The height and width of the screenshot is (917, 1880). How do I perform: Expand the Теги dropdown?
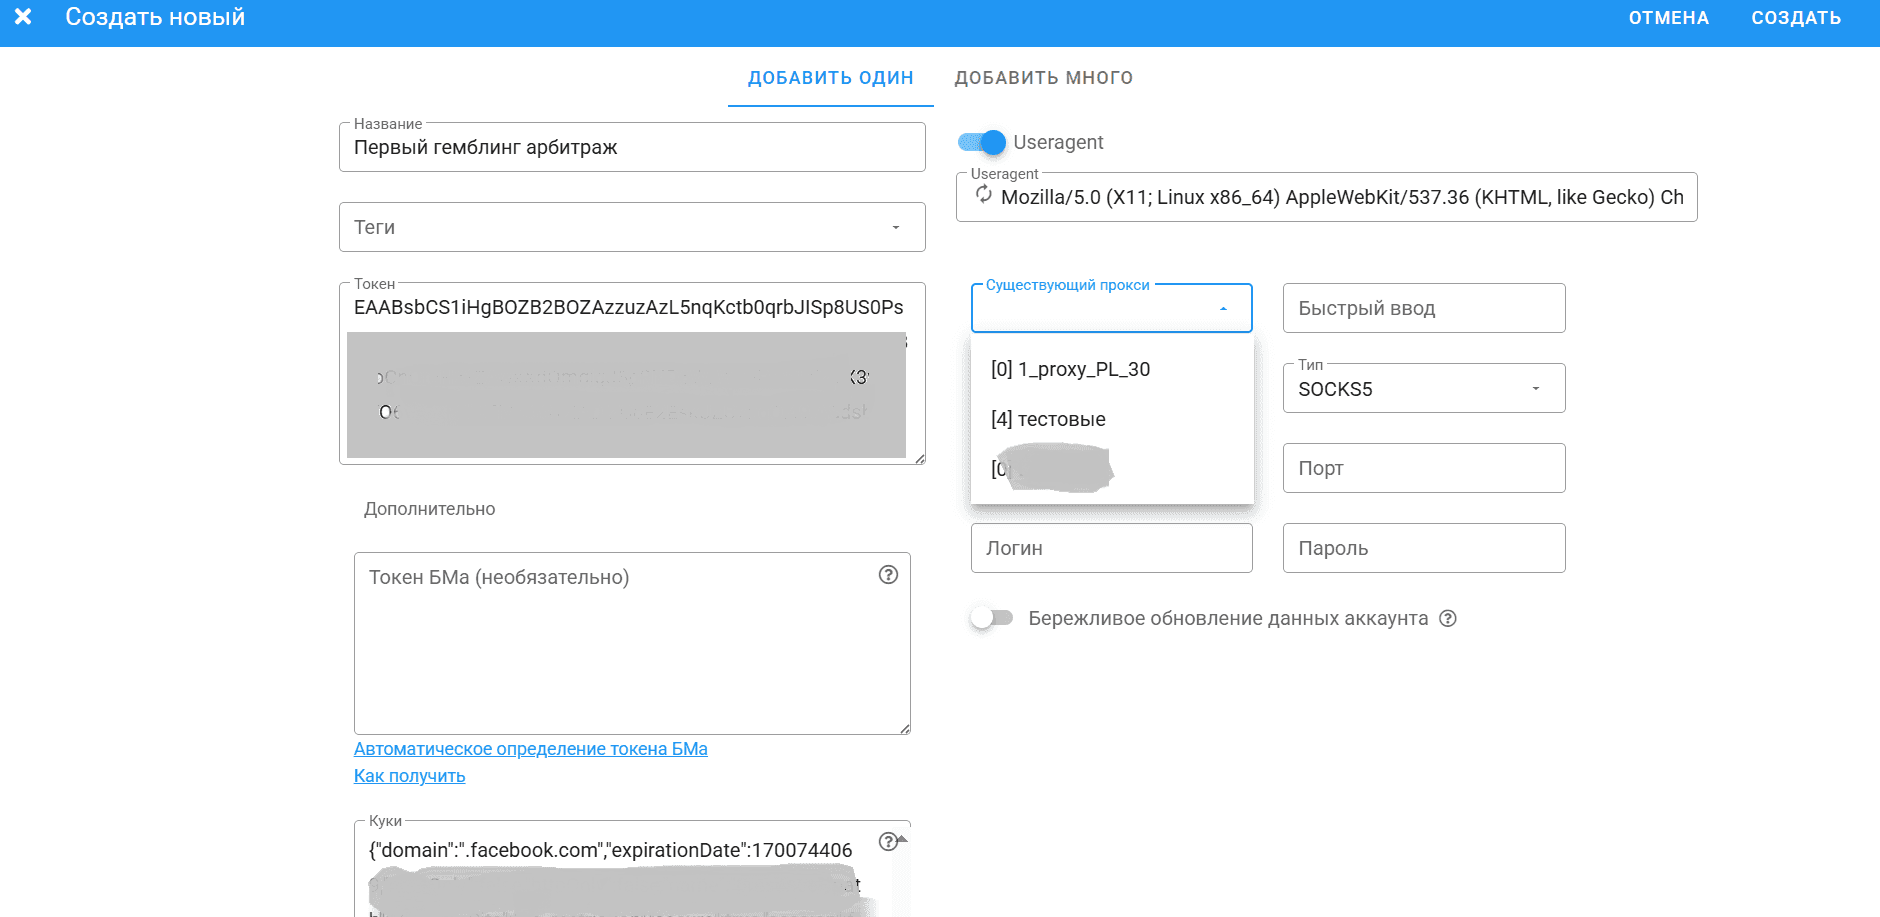pyautogui.click(x=895, y=228)
